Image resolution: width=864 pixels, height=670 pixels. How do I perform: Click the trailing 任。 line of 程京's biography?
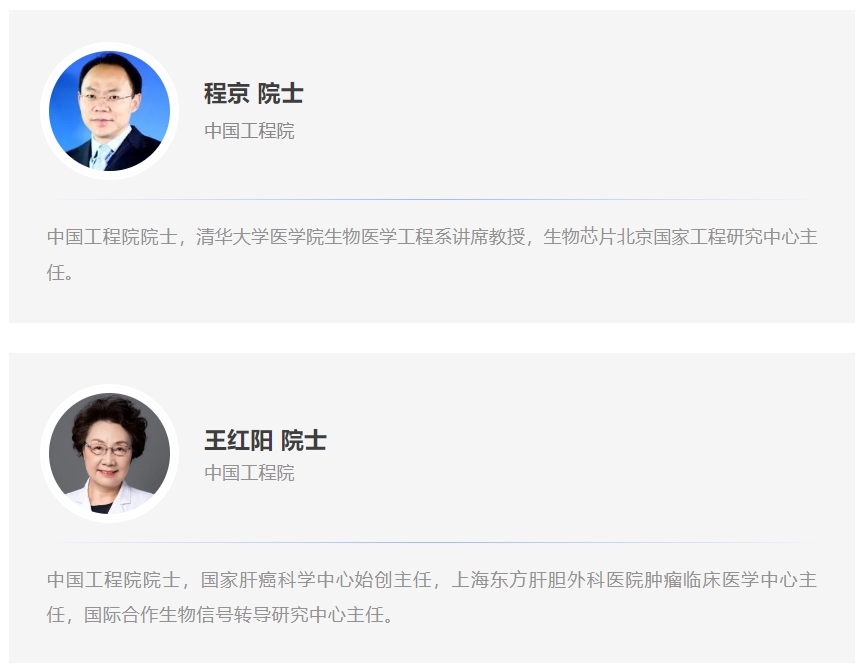coord(60,272)
